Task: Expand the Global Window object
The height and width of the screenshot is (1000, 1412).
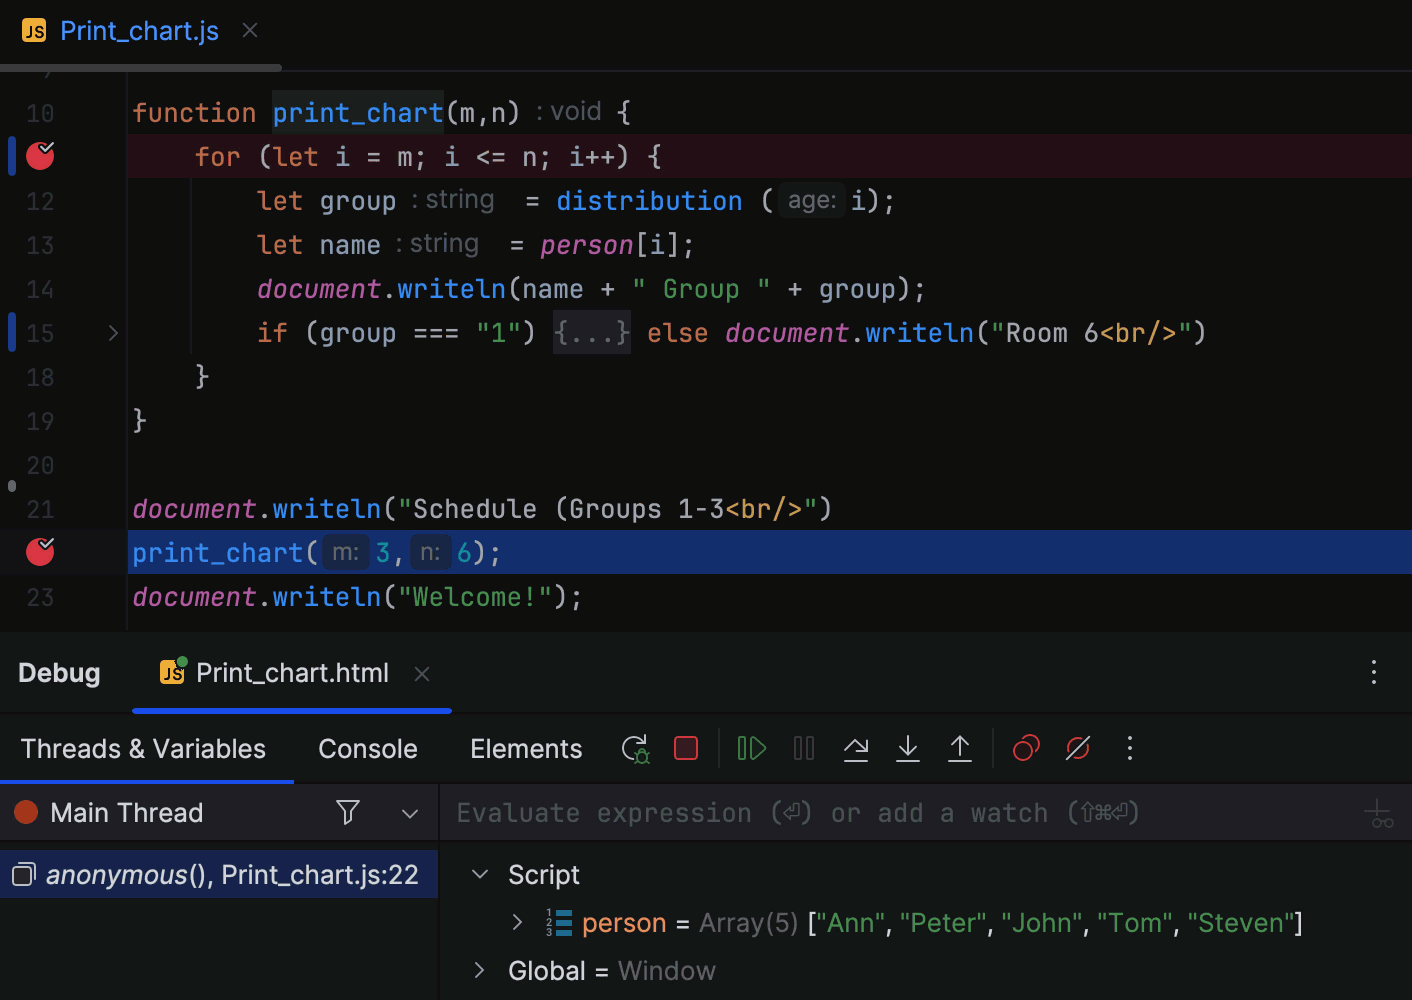Action: 479,970
